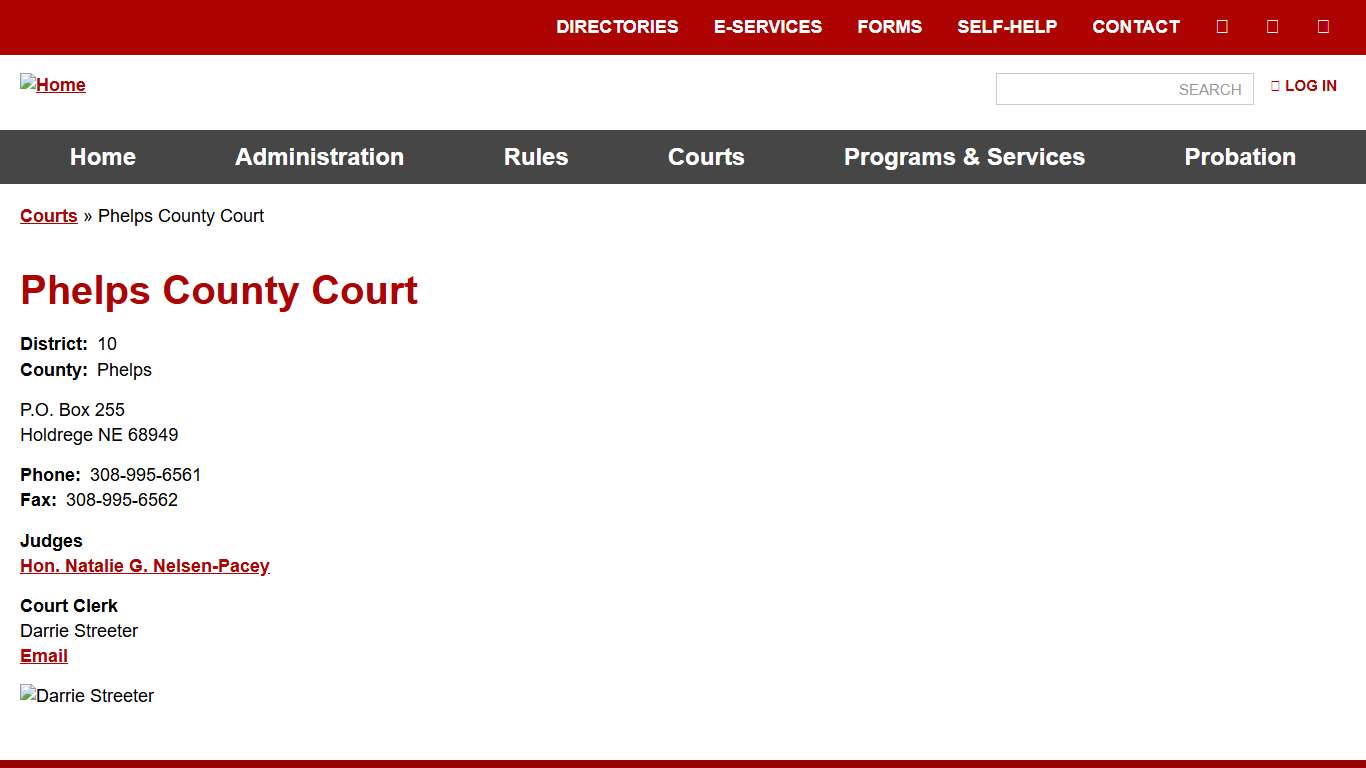Open Hon. Natalie G. Nelsen-Pacey's judge profile
This screenshot has width=1366, height=768.
145,566
